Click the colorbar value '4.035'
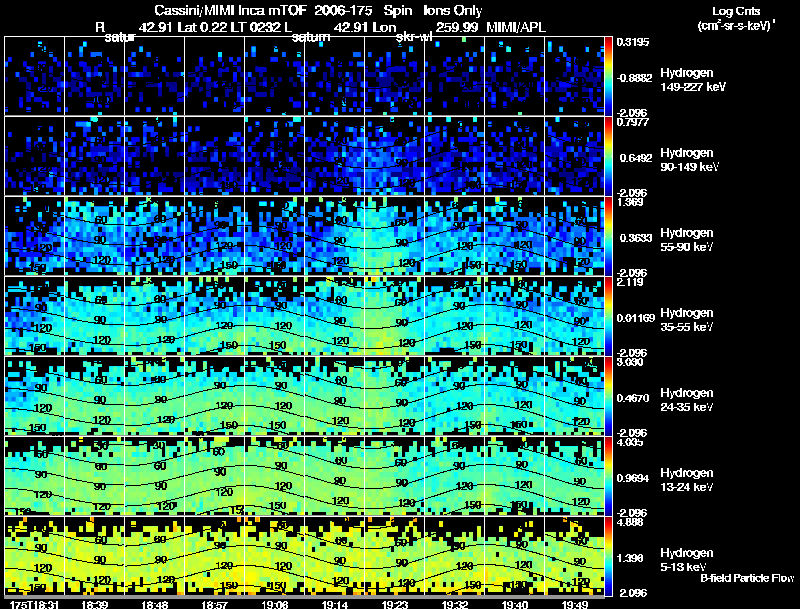The height and width of the screenshot is (609, 800). click(630, 443)
